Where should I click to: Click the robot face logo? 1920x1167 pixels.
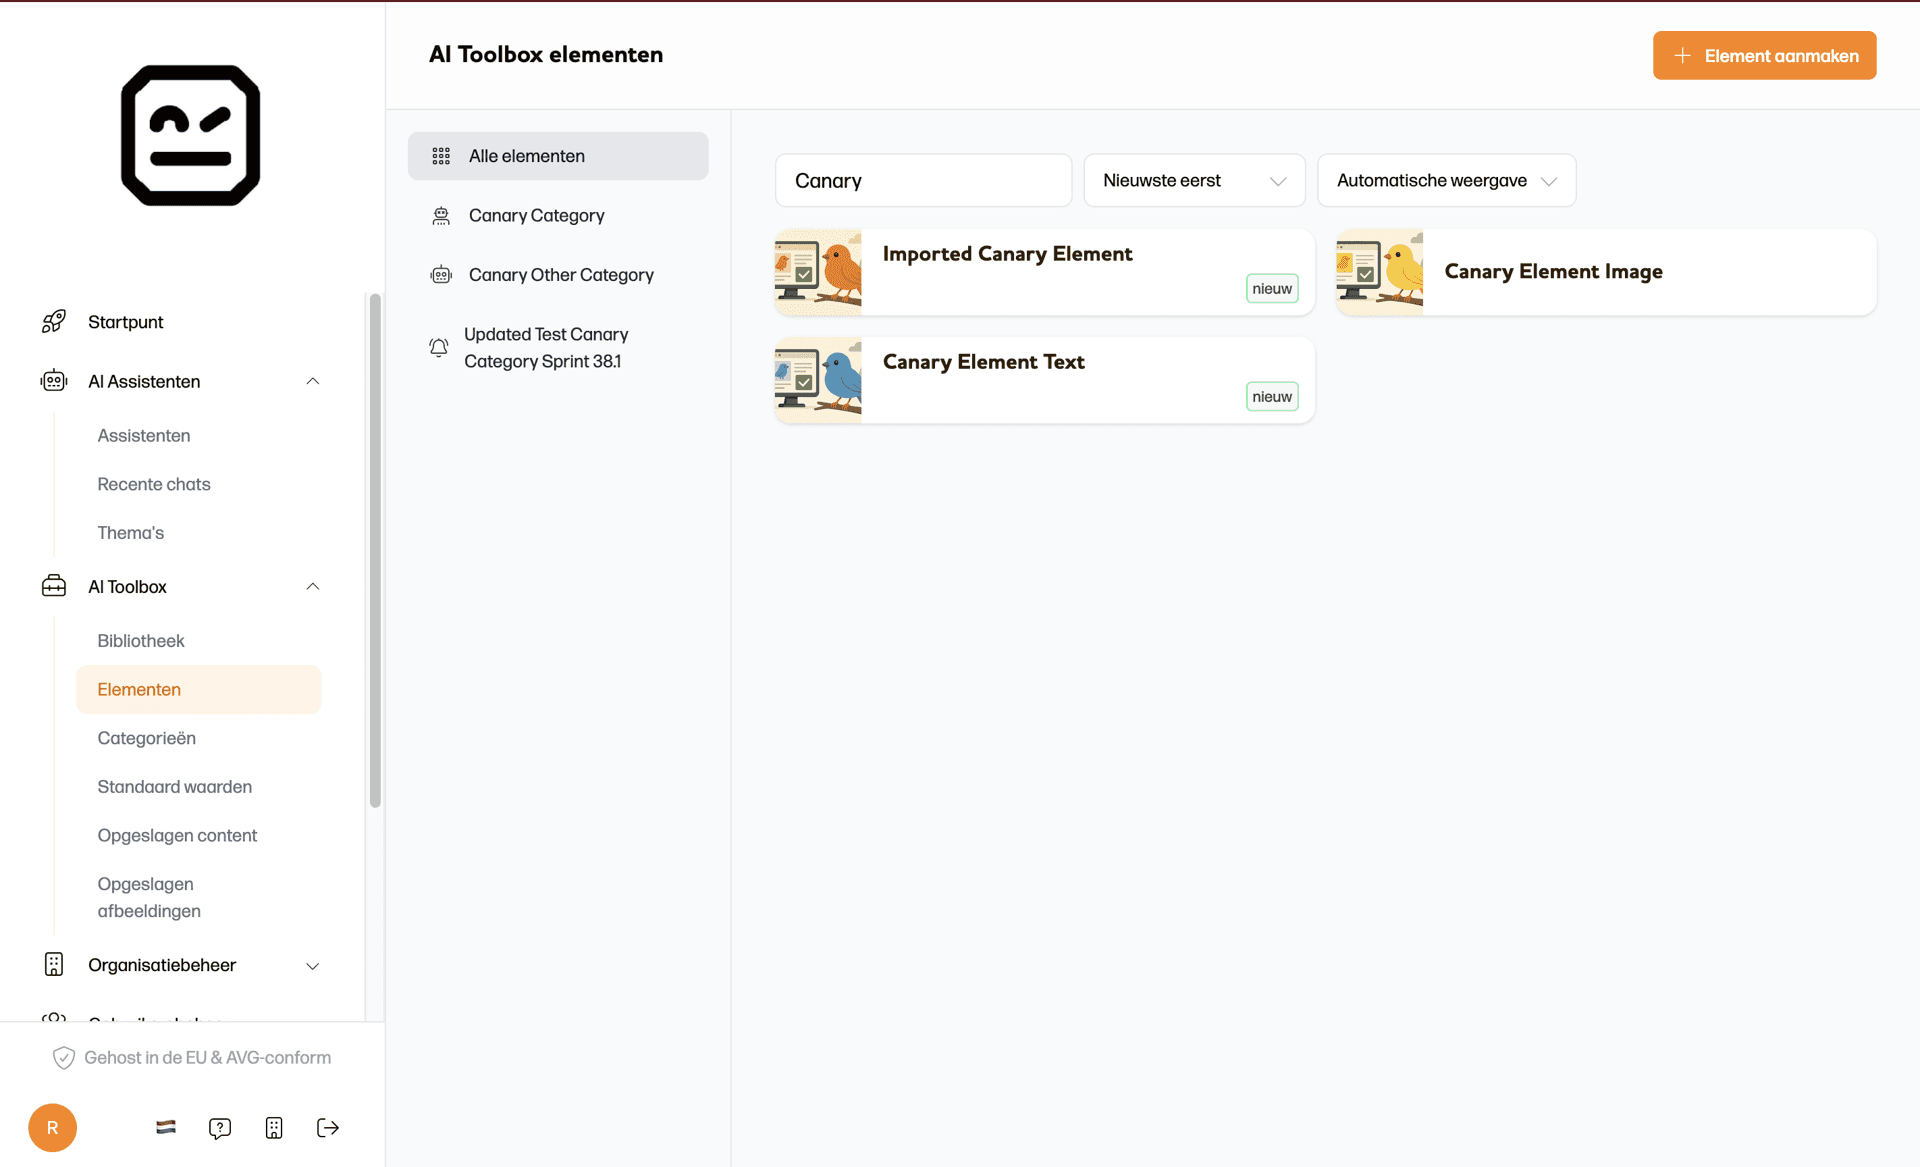190,135
